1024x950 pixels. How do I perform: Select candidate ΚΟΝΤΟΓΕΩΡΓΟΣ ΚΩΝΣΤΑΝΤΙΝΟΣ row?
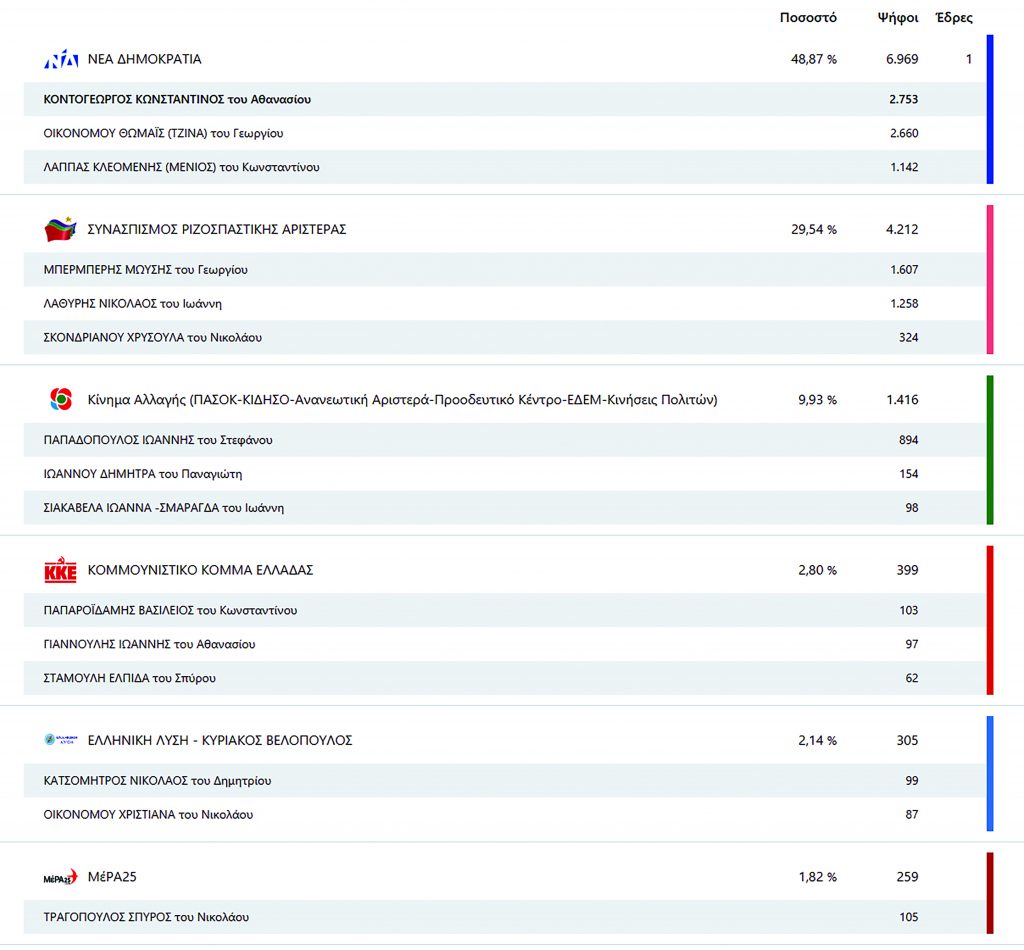point(178,100)
